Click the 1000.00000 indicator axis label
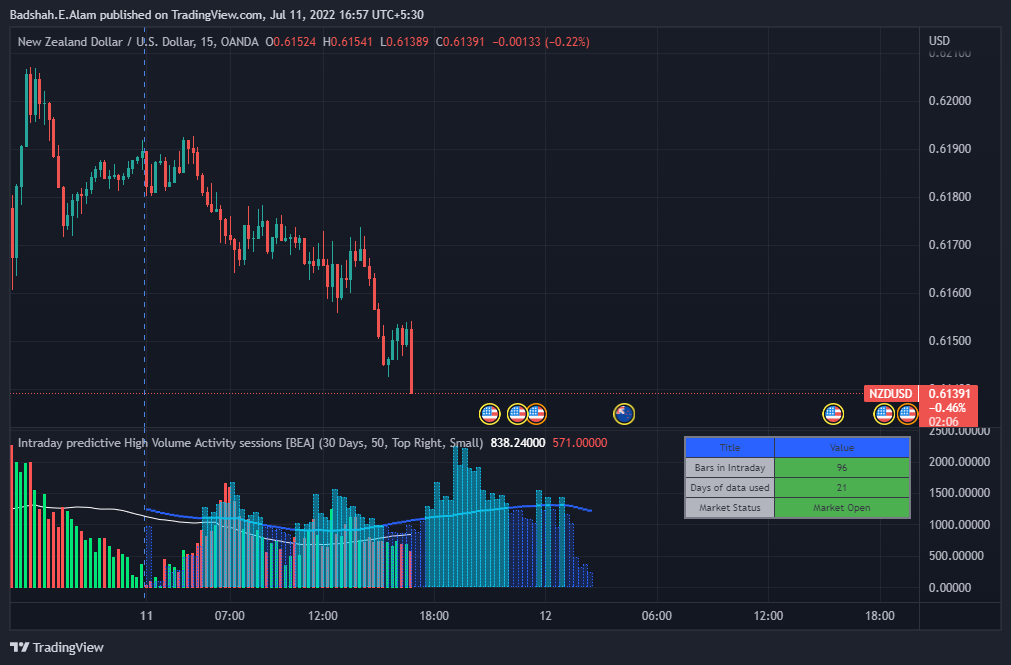The height and width of the screenshot is (665, 1011). coord(959,524)
